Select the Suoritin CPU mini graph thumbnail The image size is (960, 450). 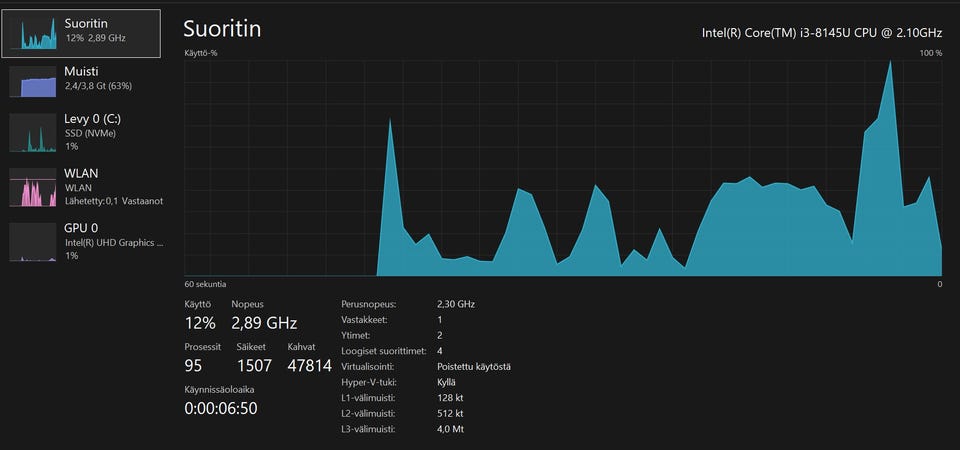click(33, 34)
